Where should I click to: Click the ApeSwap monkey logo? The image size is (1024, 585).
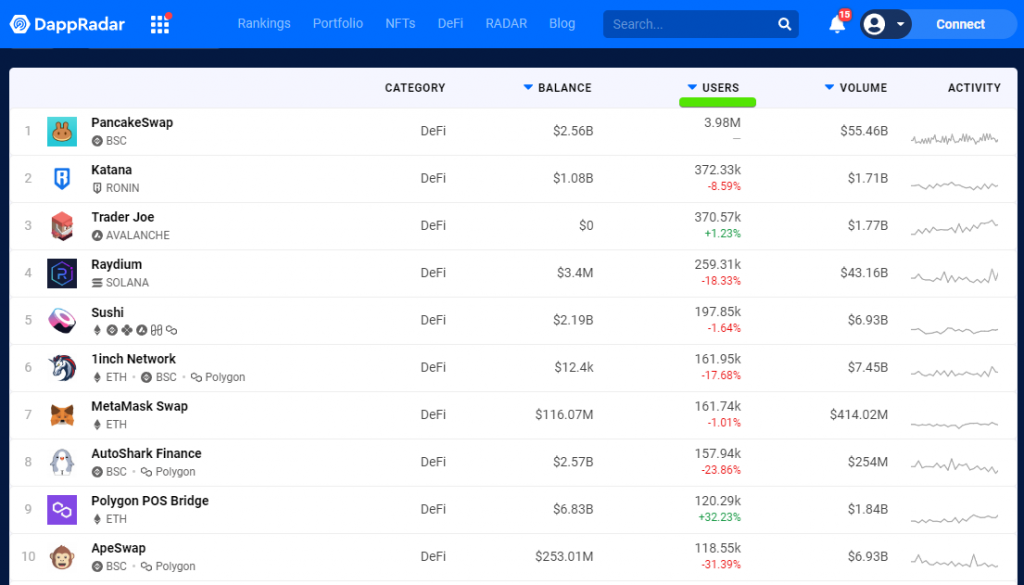pos(62,557)
